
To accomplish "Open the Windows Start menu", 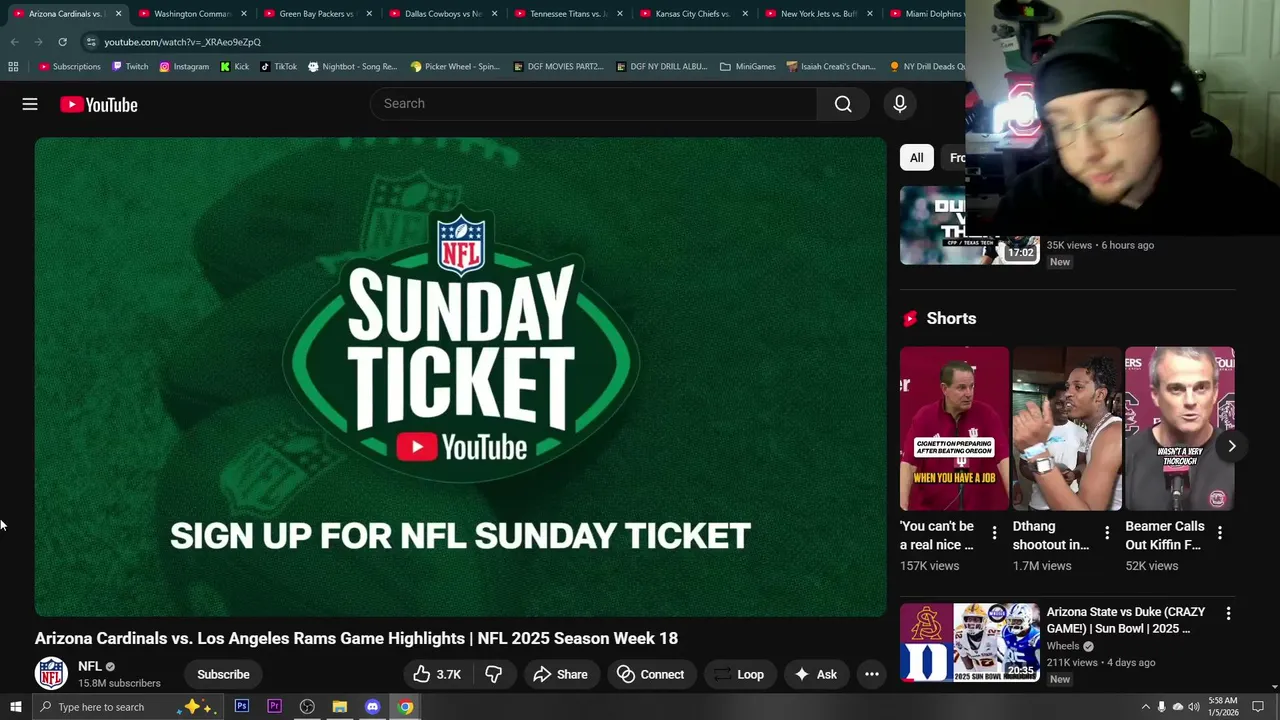I will 15,707.
